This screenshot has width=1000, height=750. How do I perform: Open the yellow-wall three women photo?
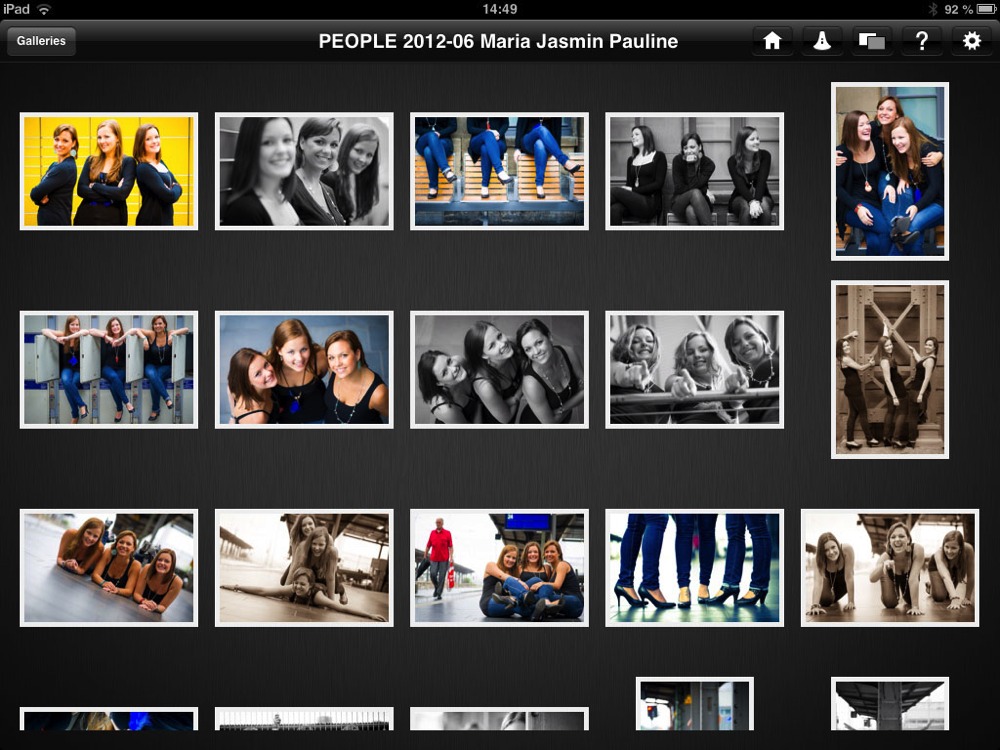click(x=109, y=171)
